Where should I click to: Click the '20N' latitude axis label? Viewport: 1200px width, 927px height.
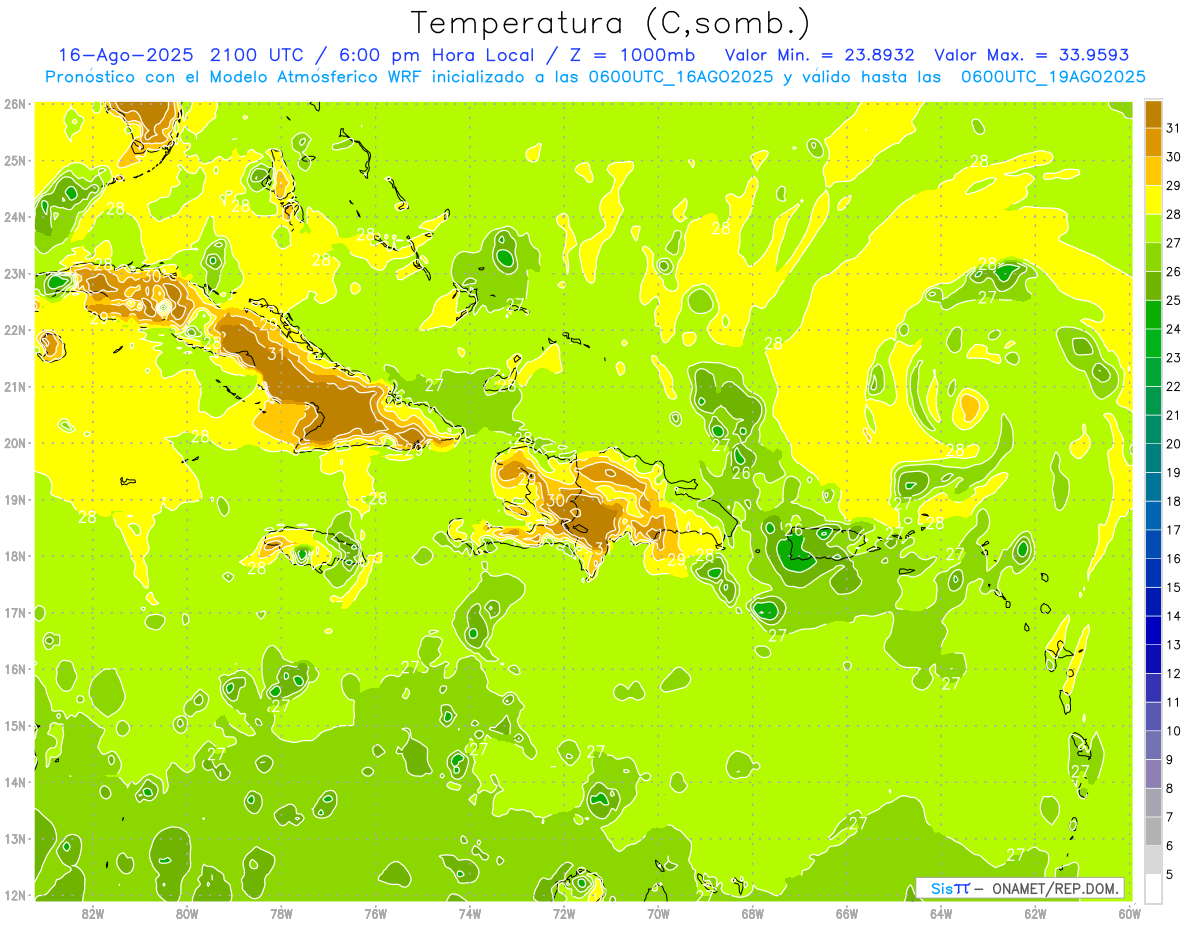pos(15,443)
